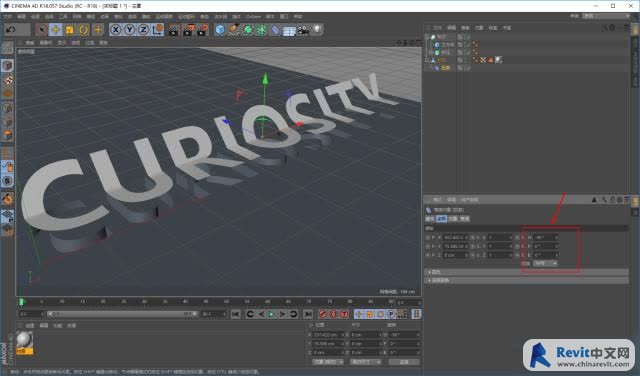This screenshot has width=640, height=376.
Task: Toggle the world coordinate system button
Action: click(158, 30)
